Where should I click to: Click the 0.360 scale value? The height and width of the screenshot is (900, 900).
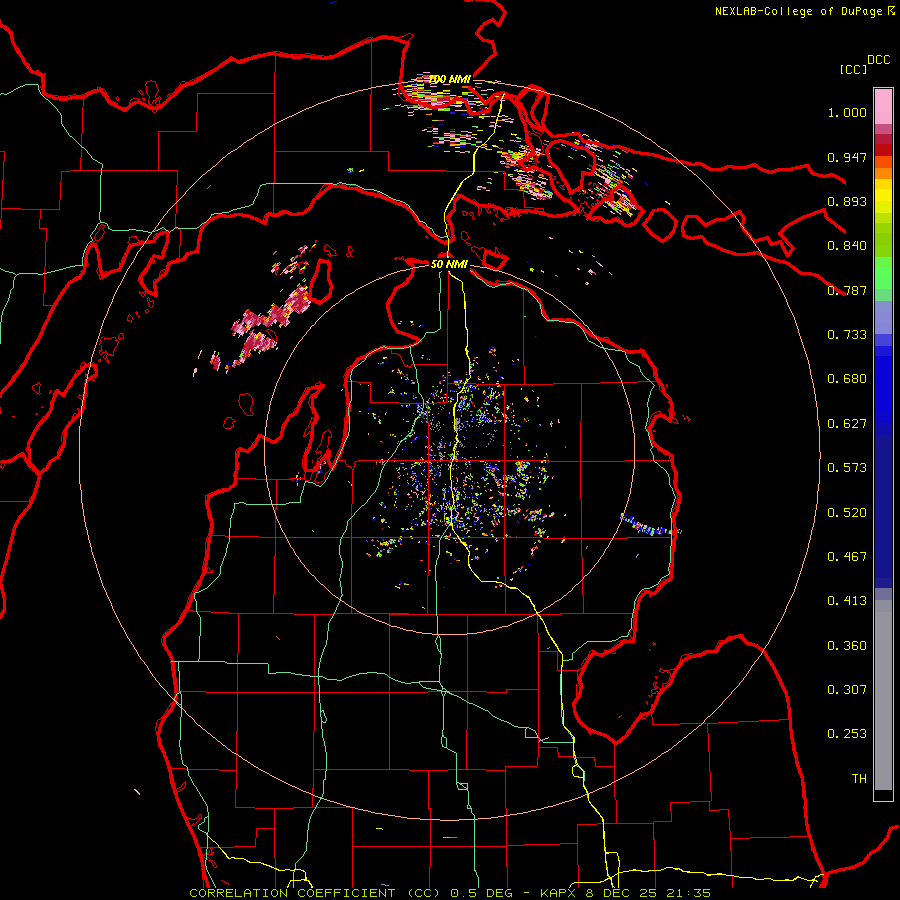pos(847,646)
